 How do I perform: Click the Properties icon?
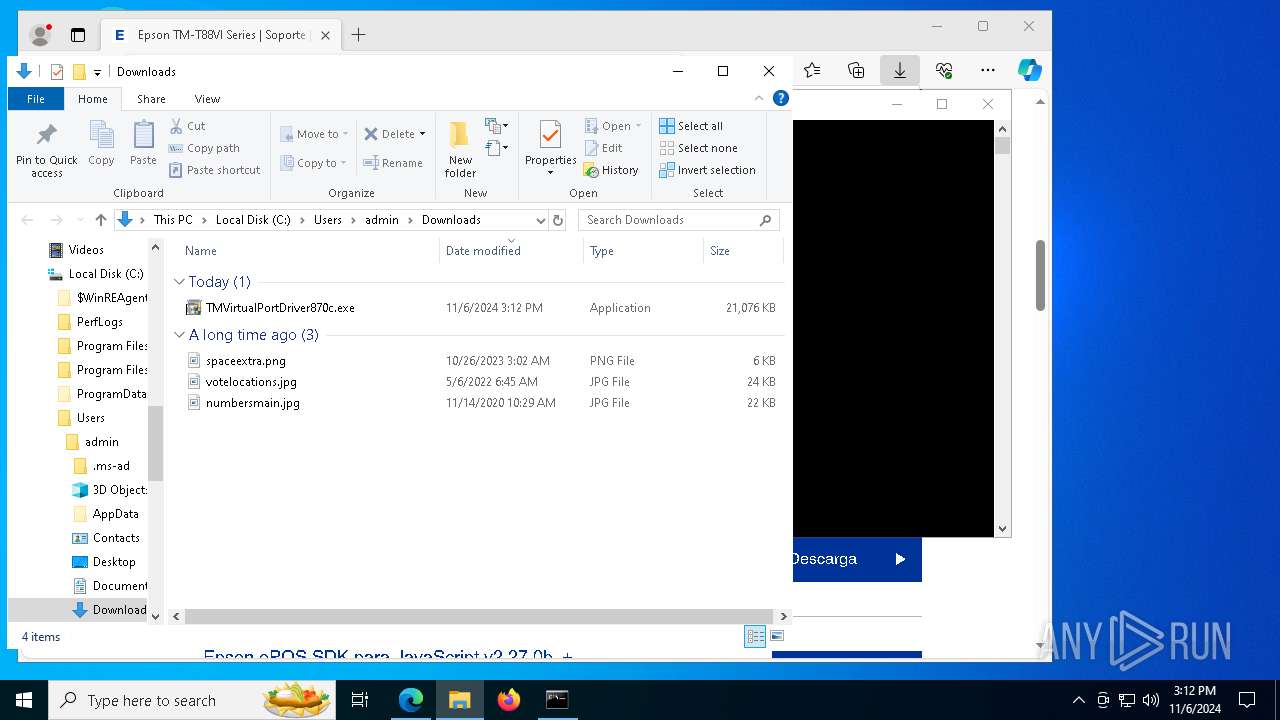point(550,136)
